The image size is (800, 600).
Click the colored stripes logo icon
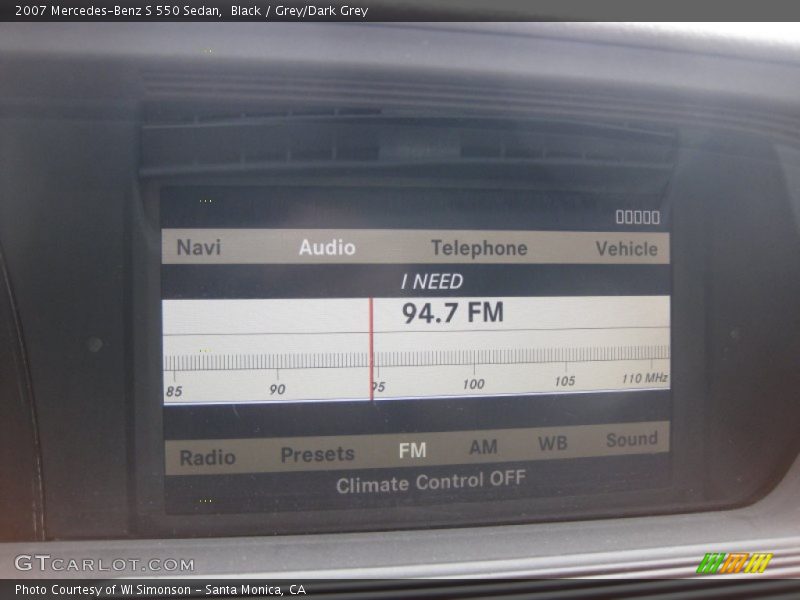(x=733, y=563)
